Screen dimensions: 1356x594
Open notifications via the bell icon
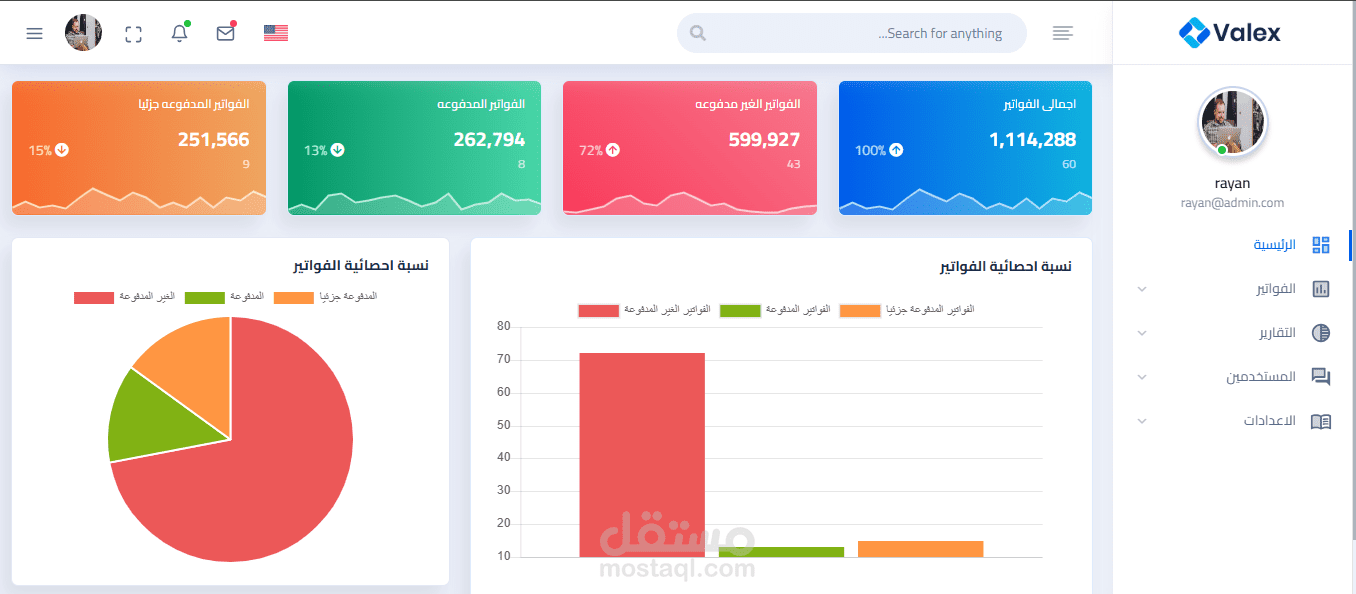point(179,32)
